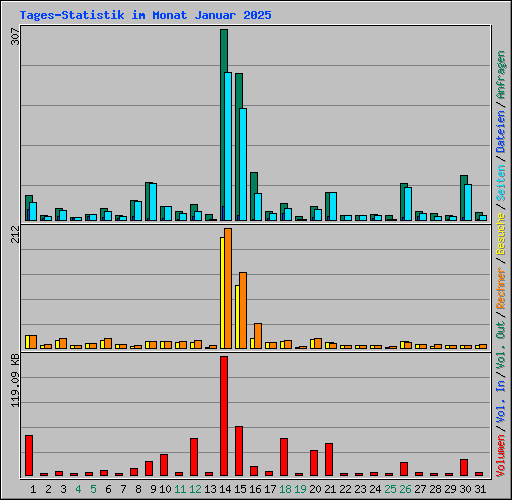The width and height of the screenshot is (512, 500).
Task: Click the yellow Besuche bar for day 15
Action: click(237, 317)
